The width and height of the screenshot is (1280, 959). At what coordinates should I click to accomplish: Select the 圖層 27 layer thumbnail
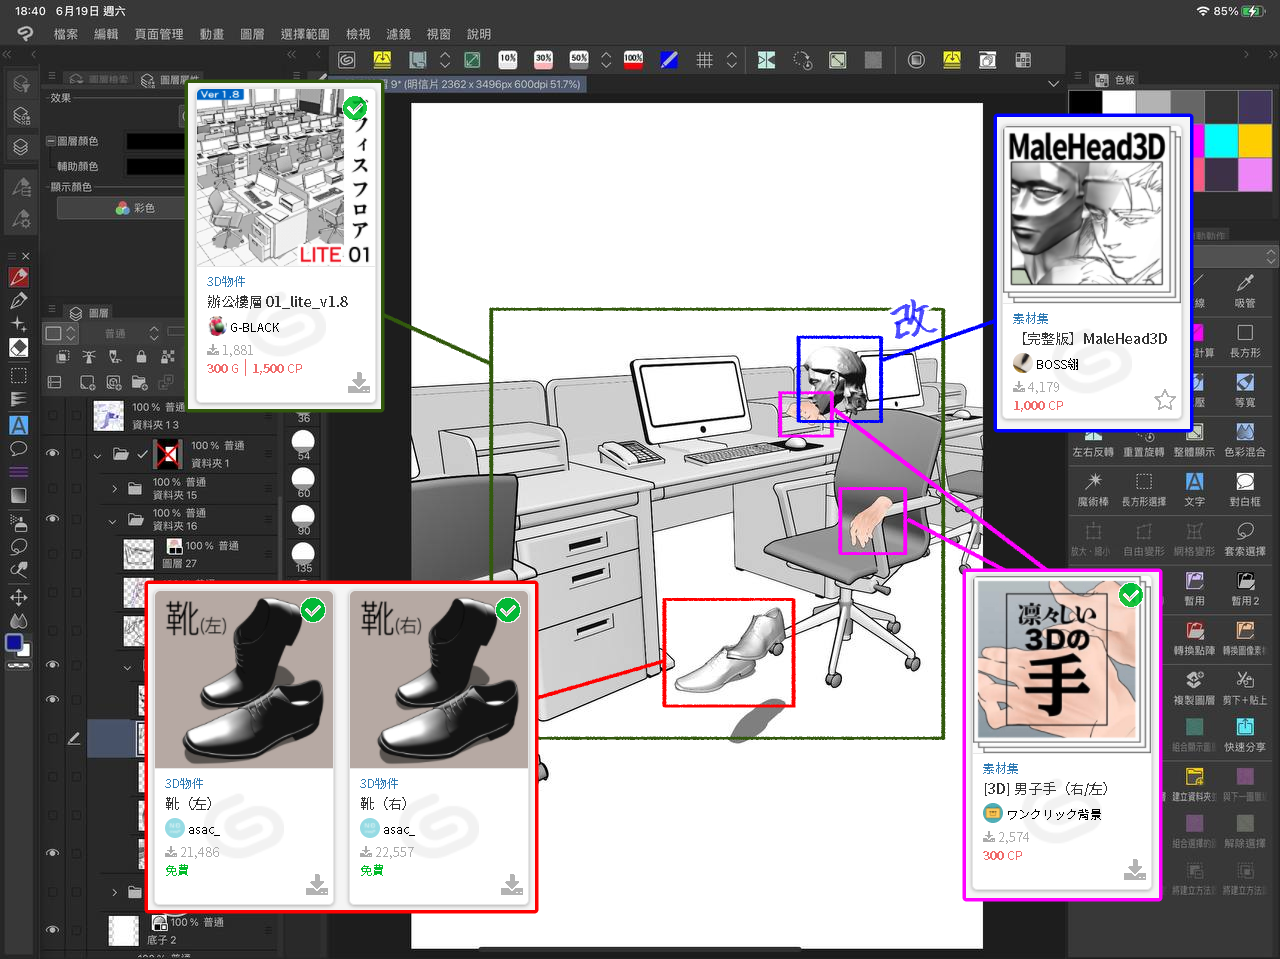coord(139,554)
